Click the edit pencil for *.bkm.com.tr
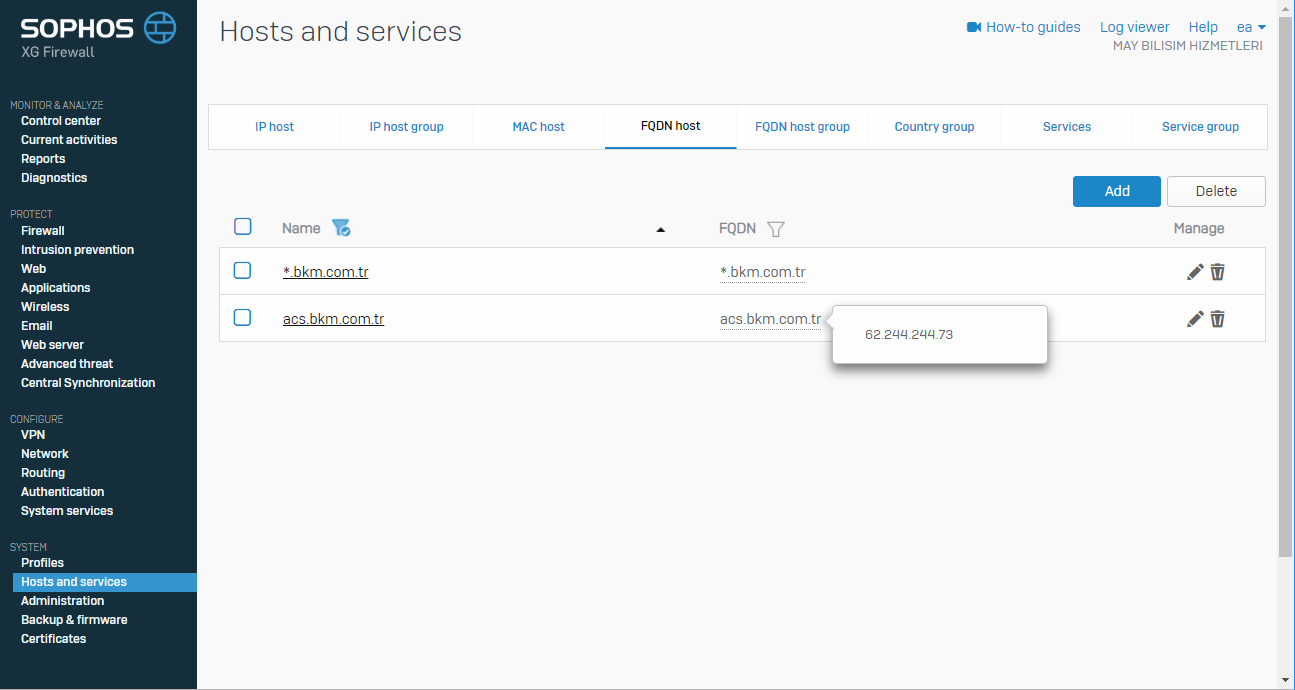This screenshot has width=1295, height=690. pyautogui.click(x=1195, y=272)
